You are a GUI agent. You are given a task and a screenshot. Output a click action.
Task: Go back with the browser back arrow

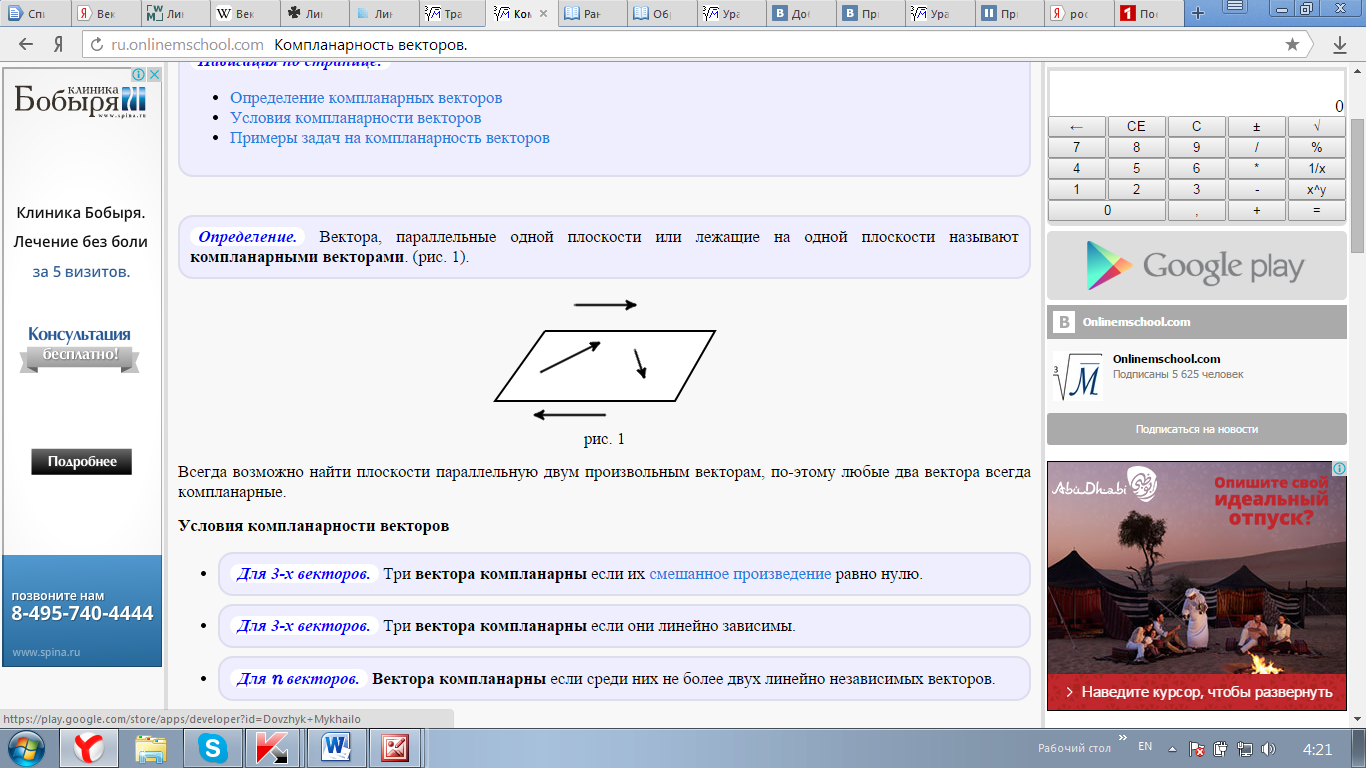click(x=26, y=45)
